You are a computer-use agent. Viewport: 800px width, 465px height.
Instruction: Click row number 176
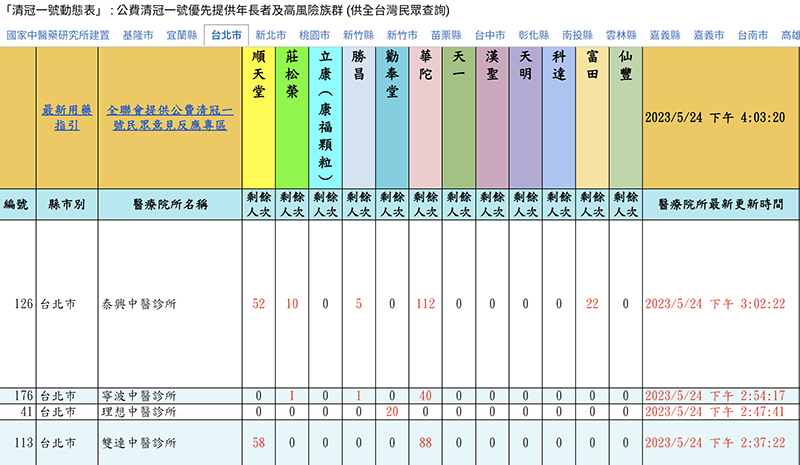pyautogui.click(x=23, y=396)
